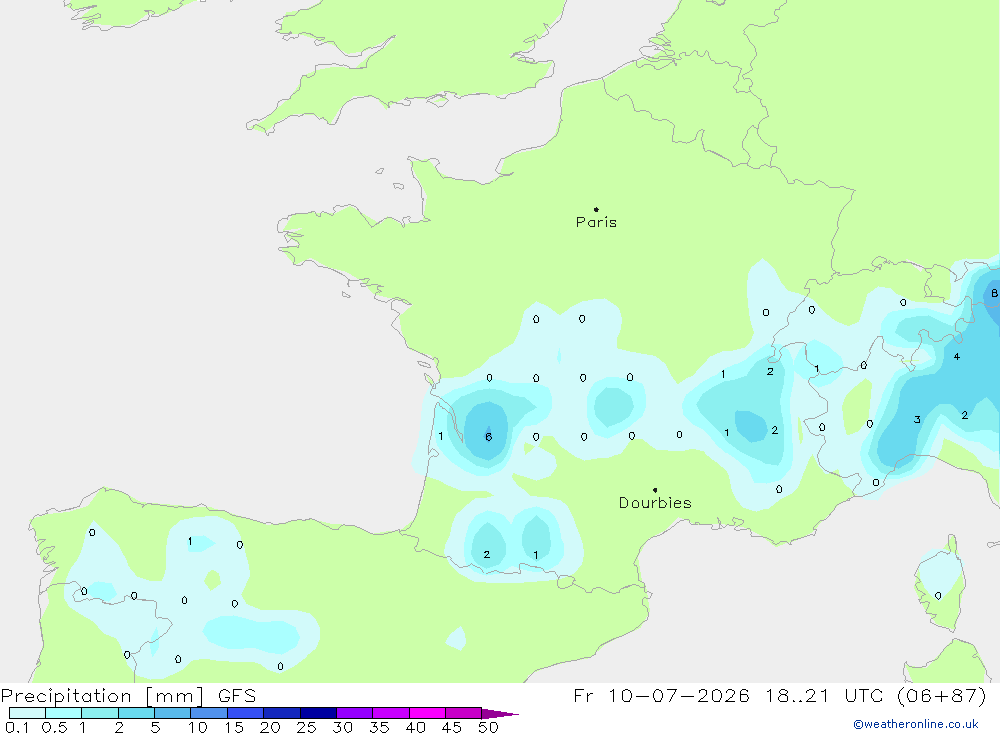Viewport: 1000px width, 733px height.
Task: Select the 5–10 mm legend swatch
Action: point(173,713)
